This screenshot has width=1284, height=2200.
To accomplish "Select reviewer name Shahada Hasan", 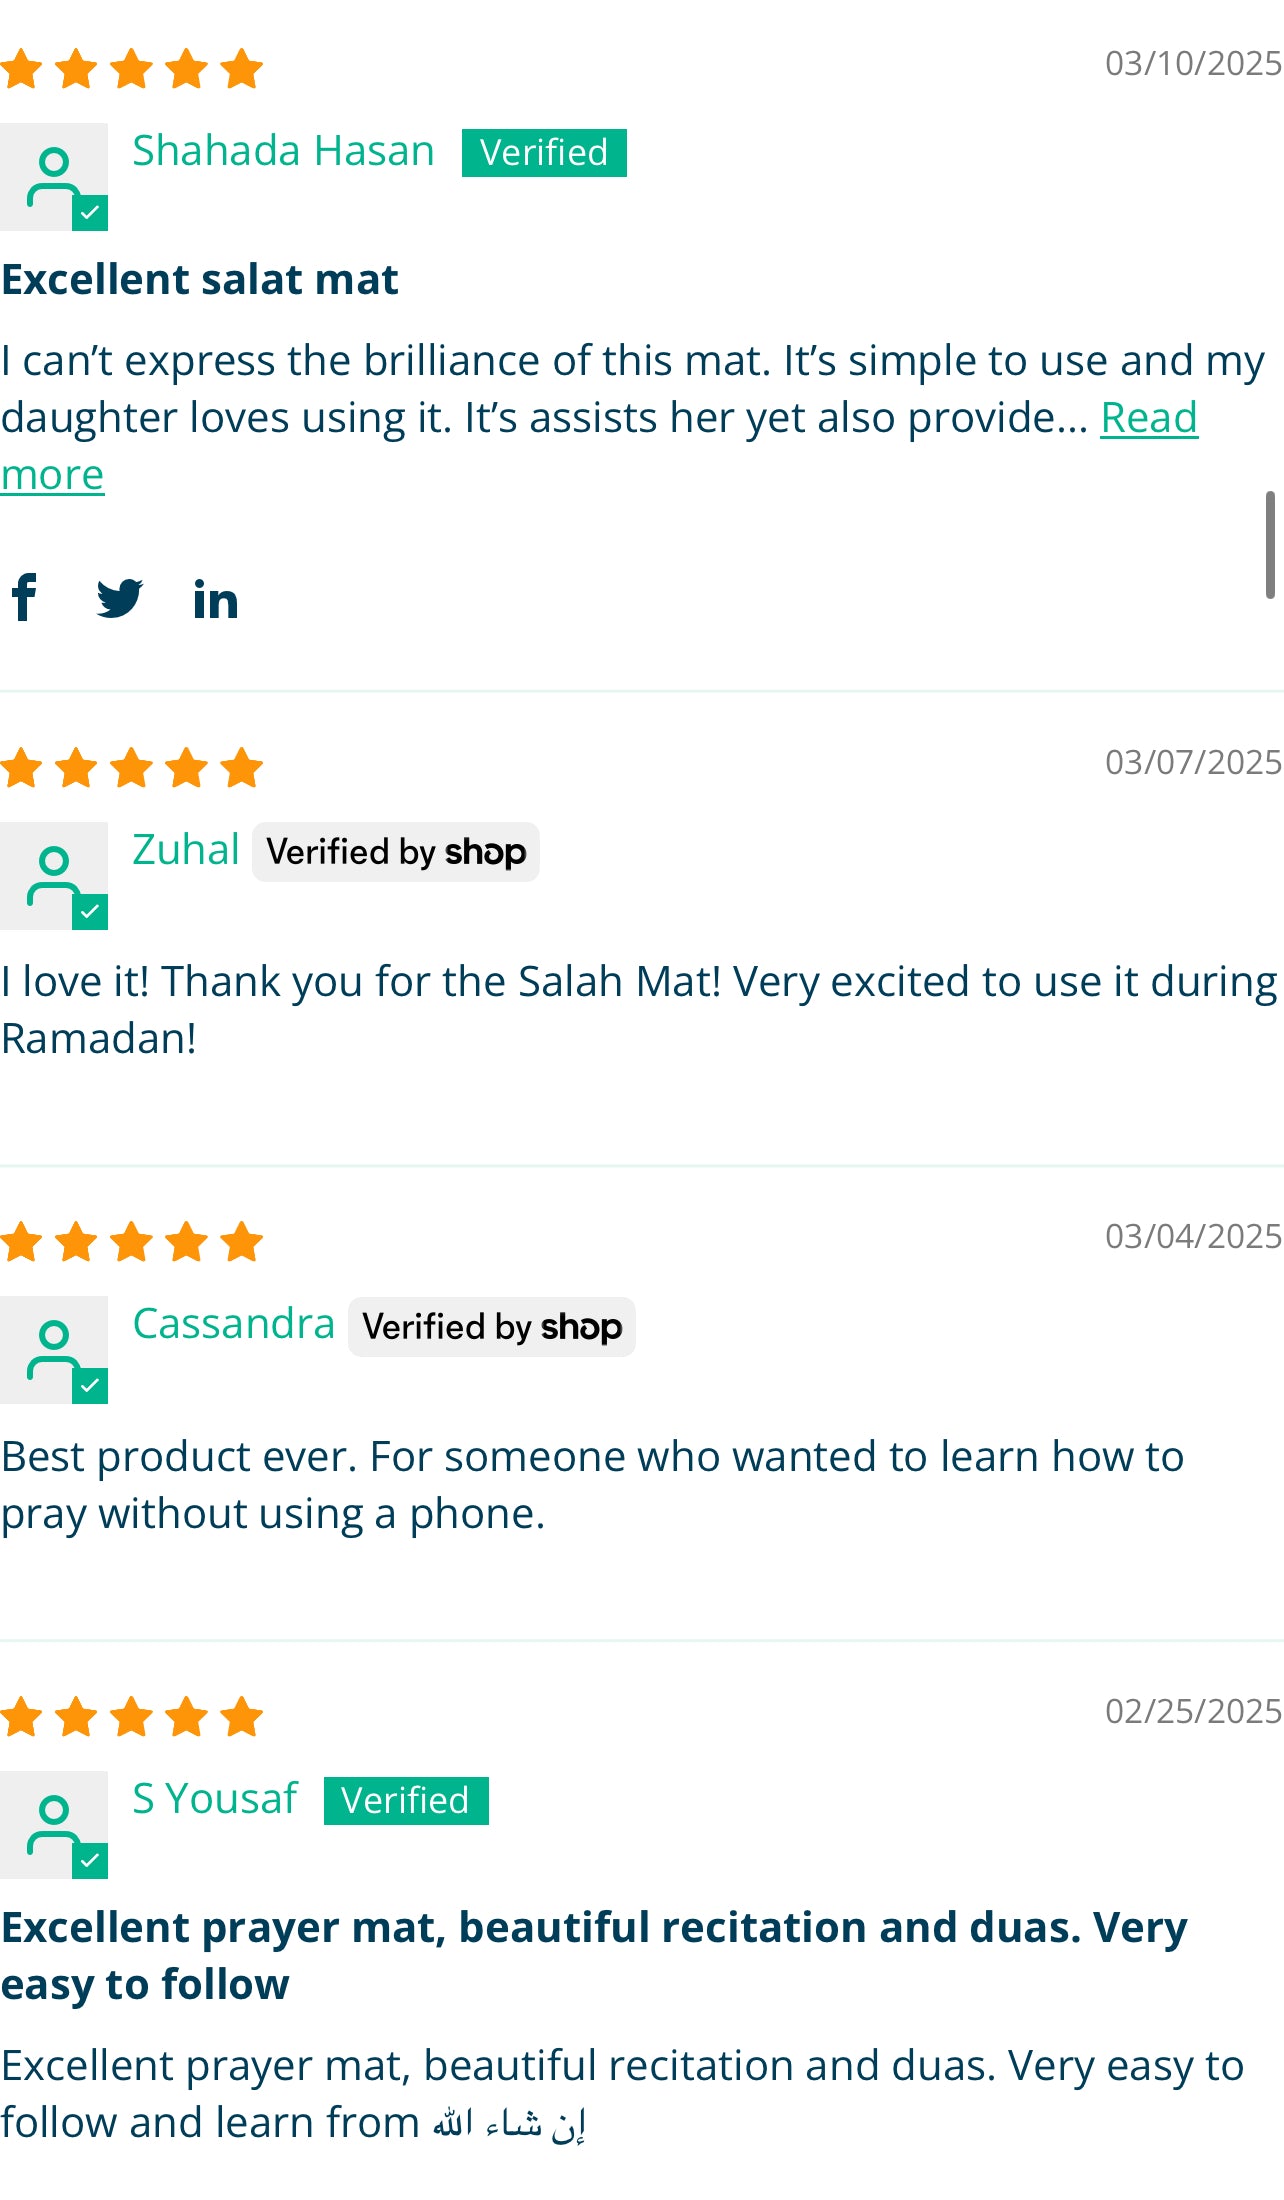I will pos(282,150).
